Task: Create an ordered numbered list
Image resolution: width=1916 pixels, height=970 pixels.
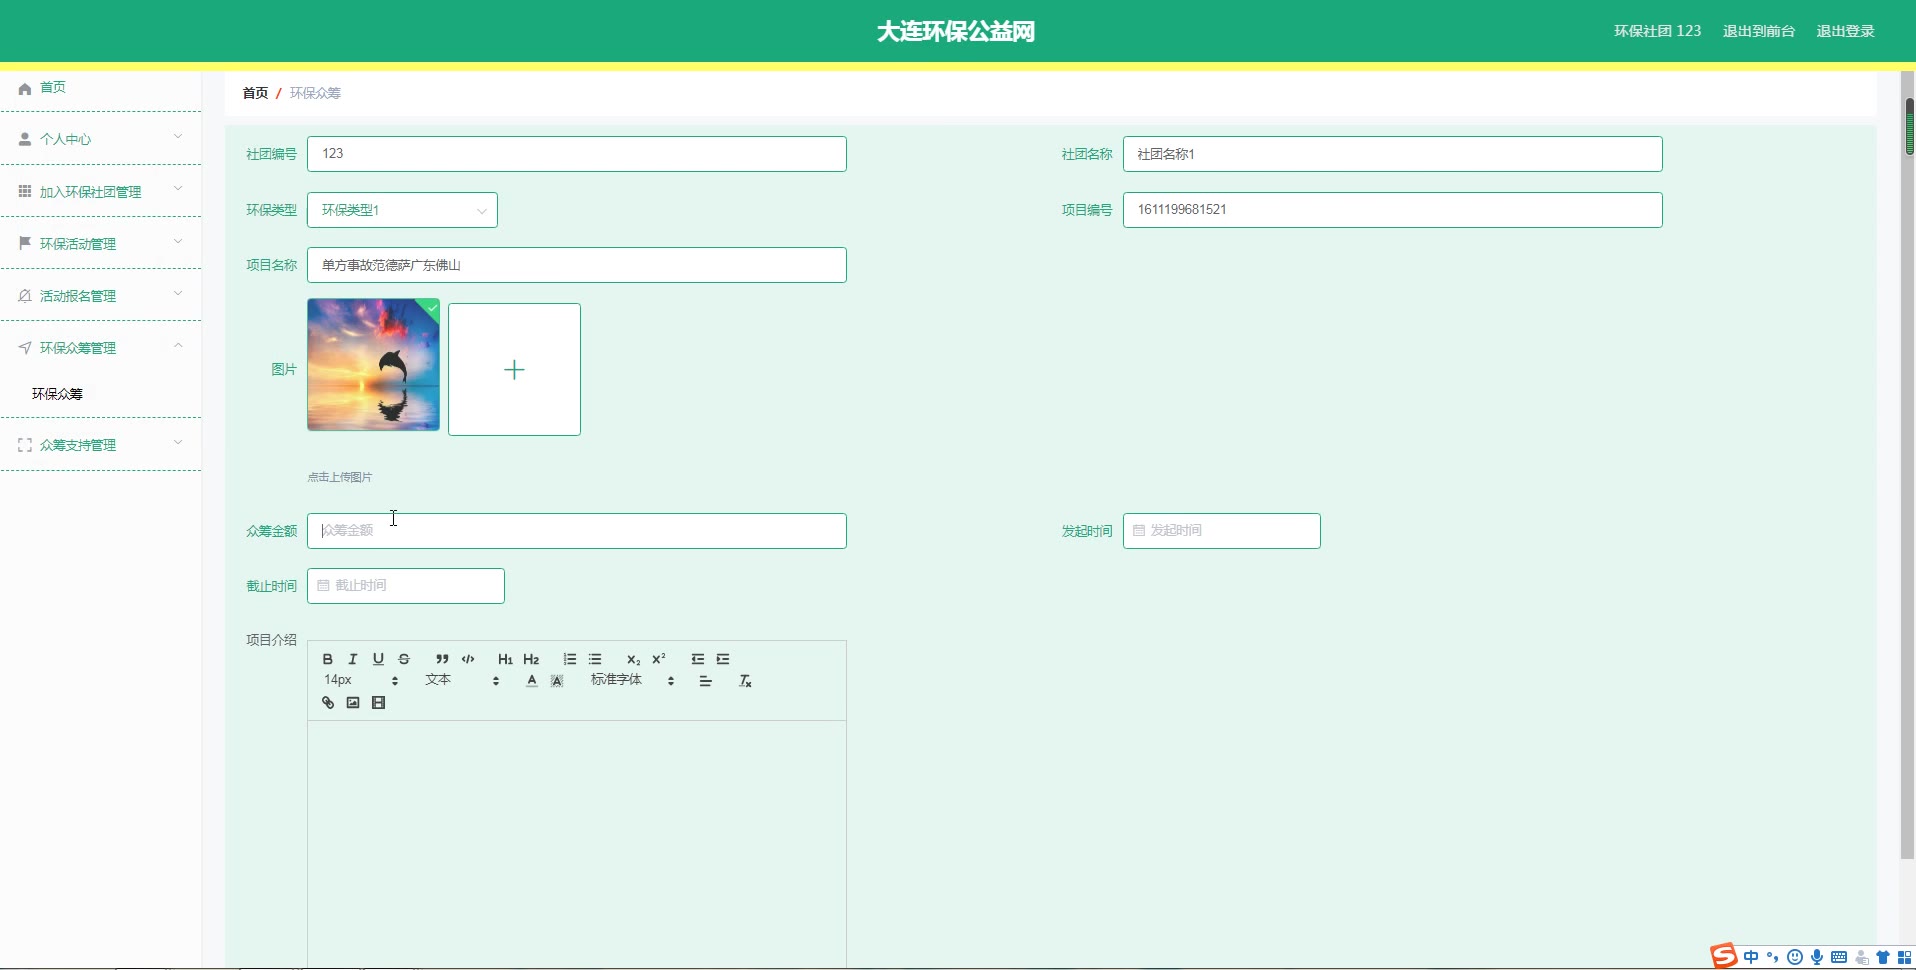Action: click(570, 659)
